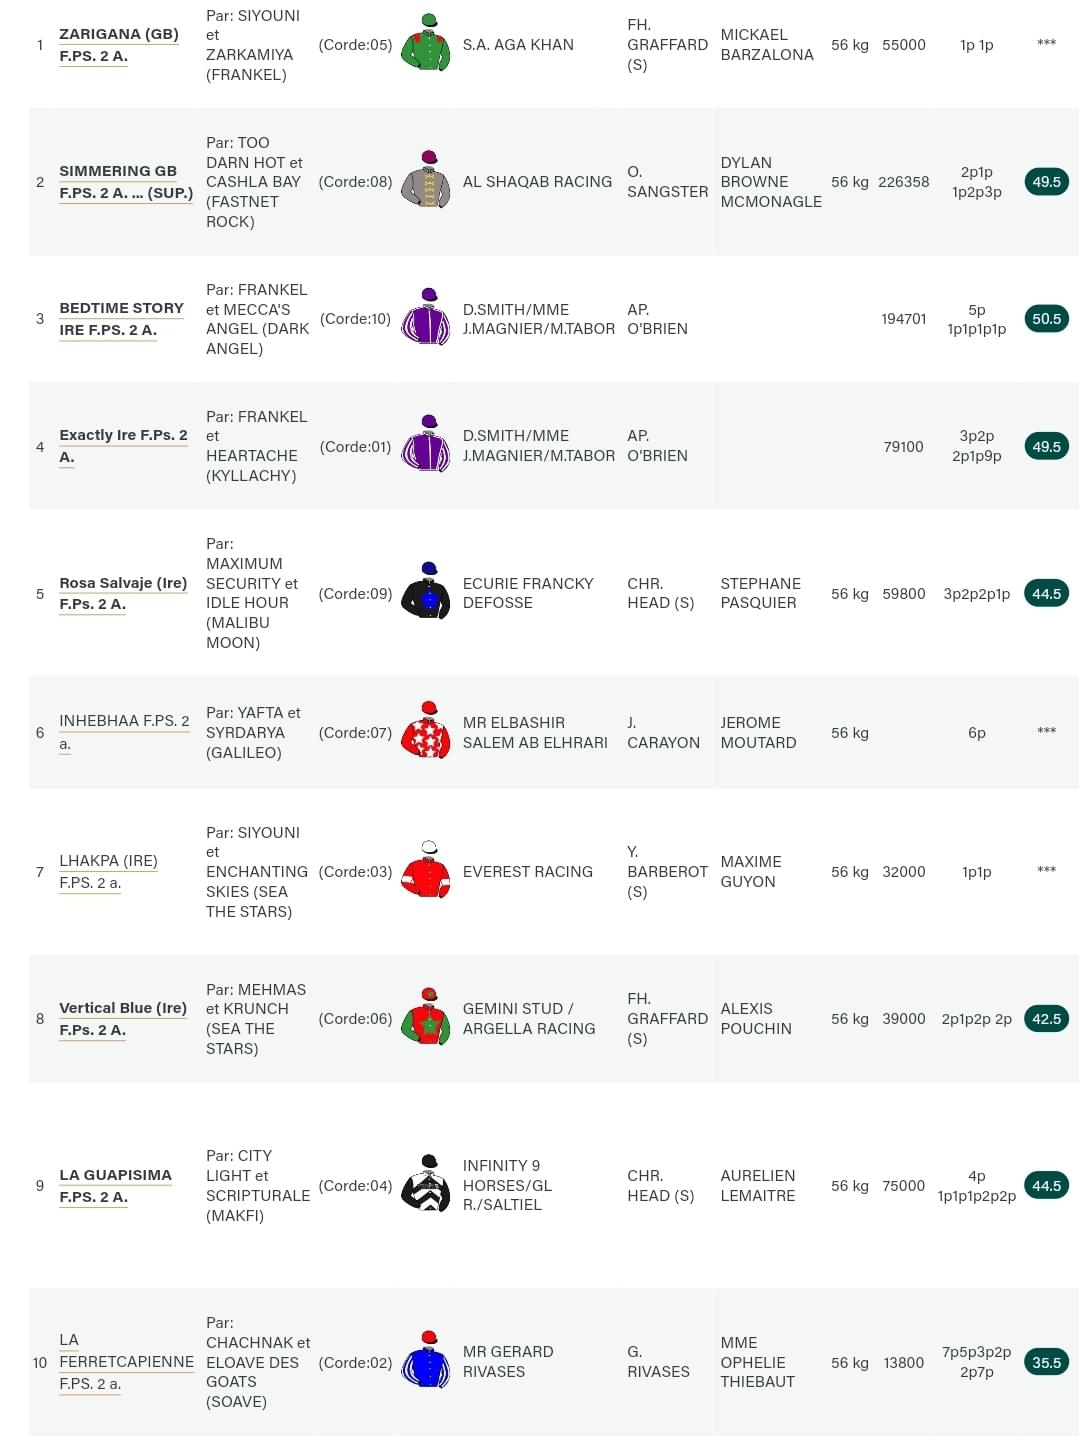Viewport: 1079px width, 1452px height.
Task: Open the SIMMERING GB horse page
Action: coord(118,171)
